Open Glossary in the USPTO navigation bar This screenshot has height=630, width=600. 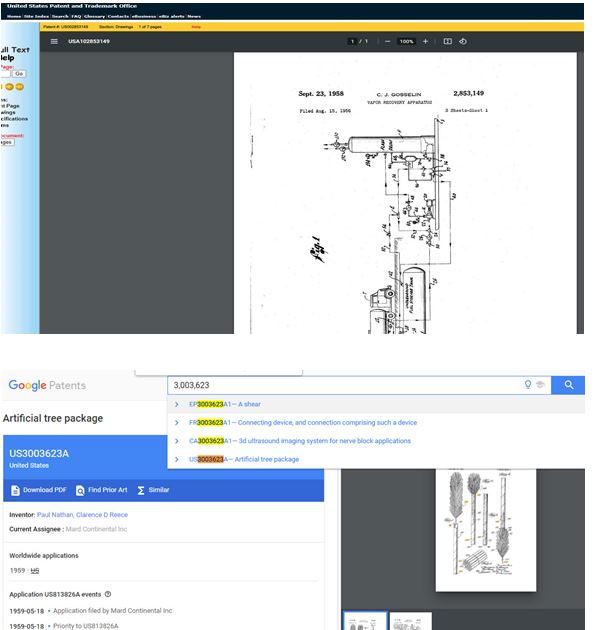[x=94, y=16]
